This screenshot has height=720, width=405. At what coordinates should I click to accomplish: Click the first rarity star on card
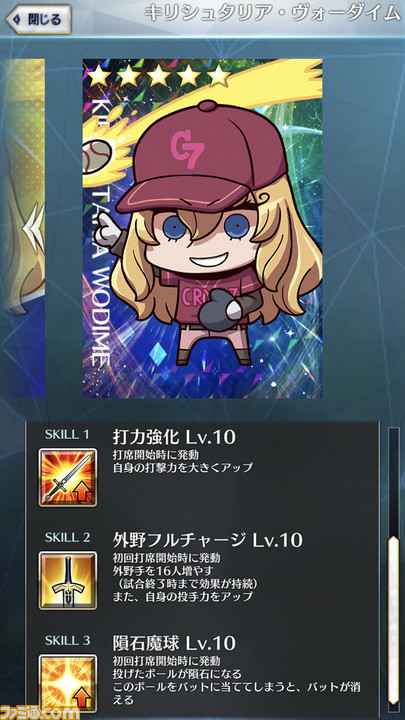98,76
